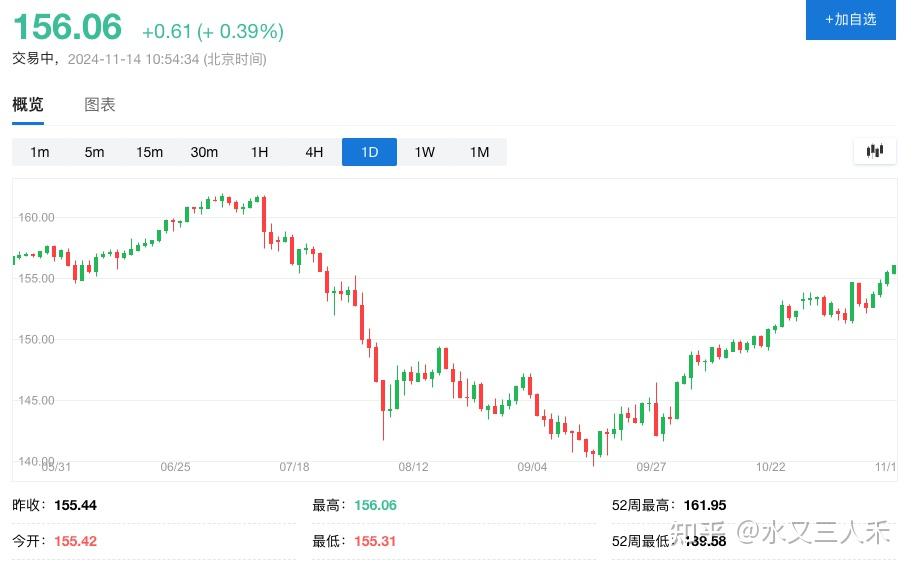
Task: Select the 30m timeframe
Action: coord(204,152)
